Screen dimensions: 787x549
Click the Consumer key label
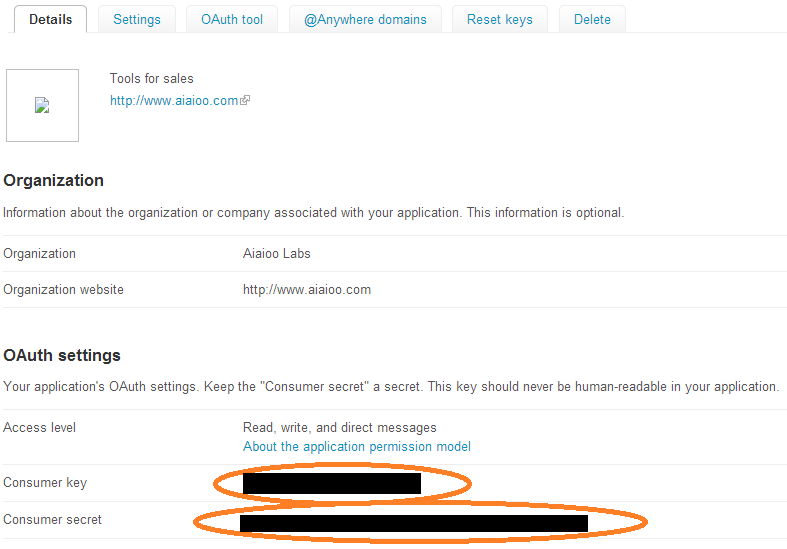tap(45, 483)
